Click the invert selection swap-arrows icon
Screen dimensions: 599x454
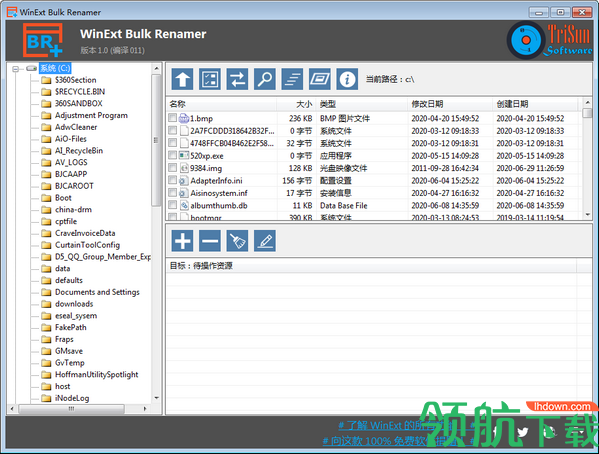tap(237, 79)
